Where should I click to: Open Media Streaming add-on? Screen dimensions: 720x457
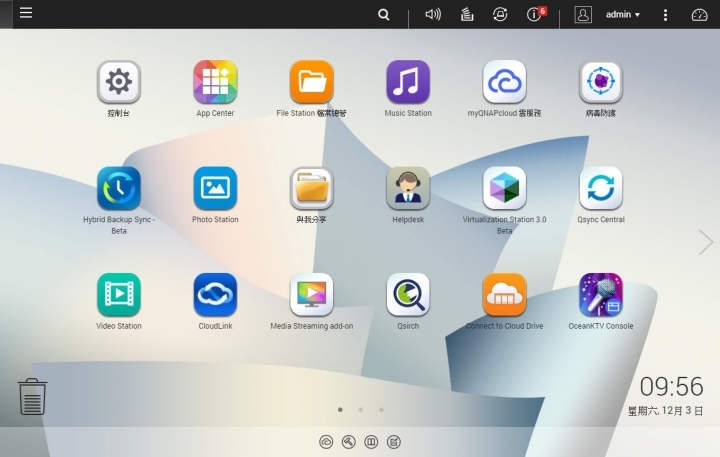pyautogui.click(x=311, y=295)
